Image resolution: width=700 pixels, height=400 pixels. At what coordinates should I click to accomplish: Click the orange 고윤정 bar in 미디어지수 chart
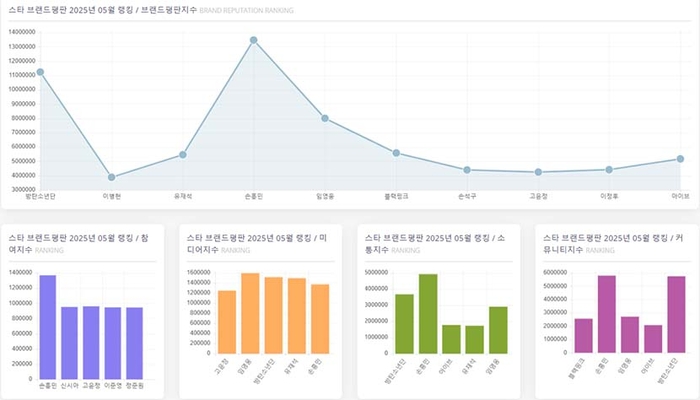point(227,322)
